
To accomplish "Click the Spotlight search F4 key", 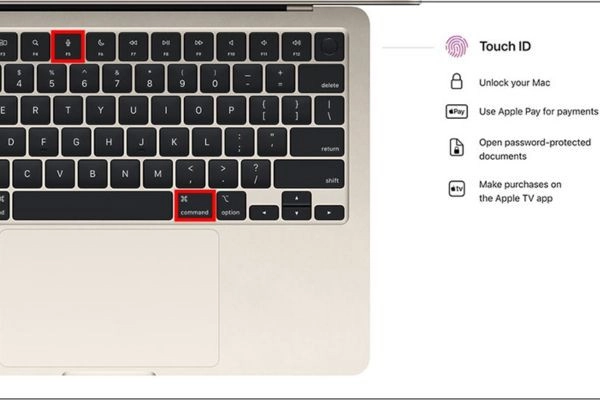I will 35,46.
